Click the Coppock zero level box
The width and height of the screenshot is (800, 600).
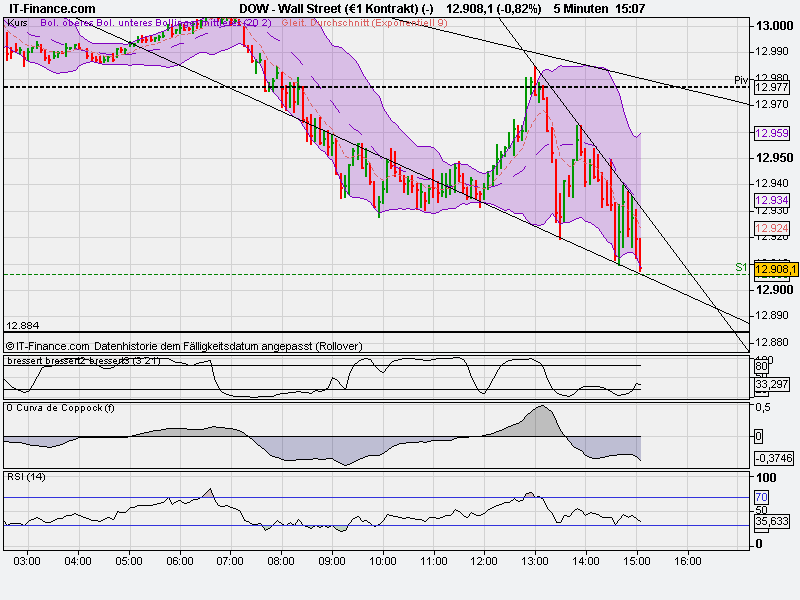point(759,436)
